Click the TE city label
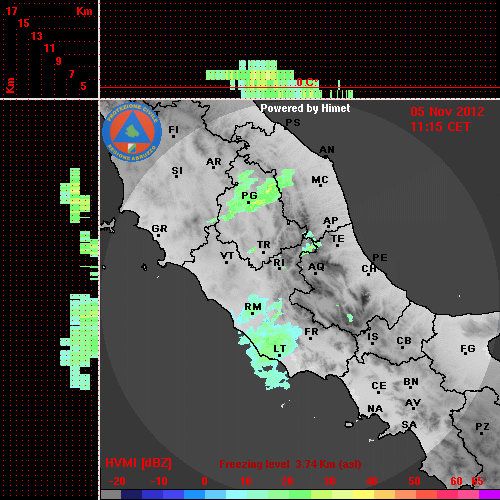 coord(338,239)
